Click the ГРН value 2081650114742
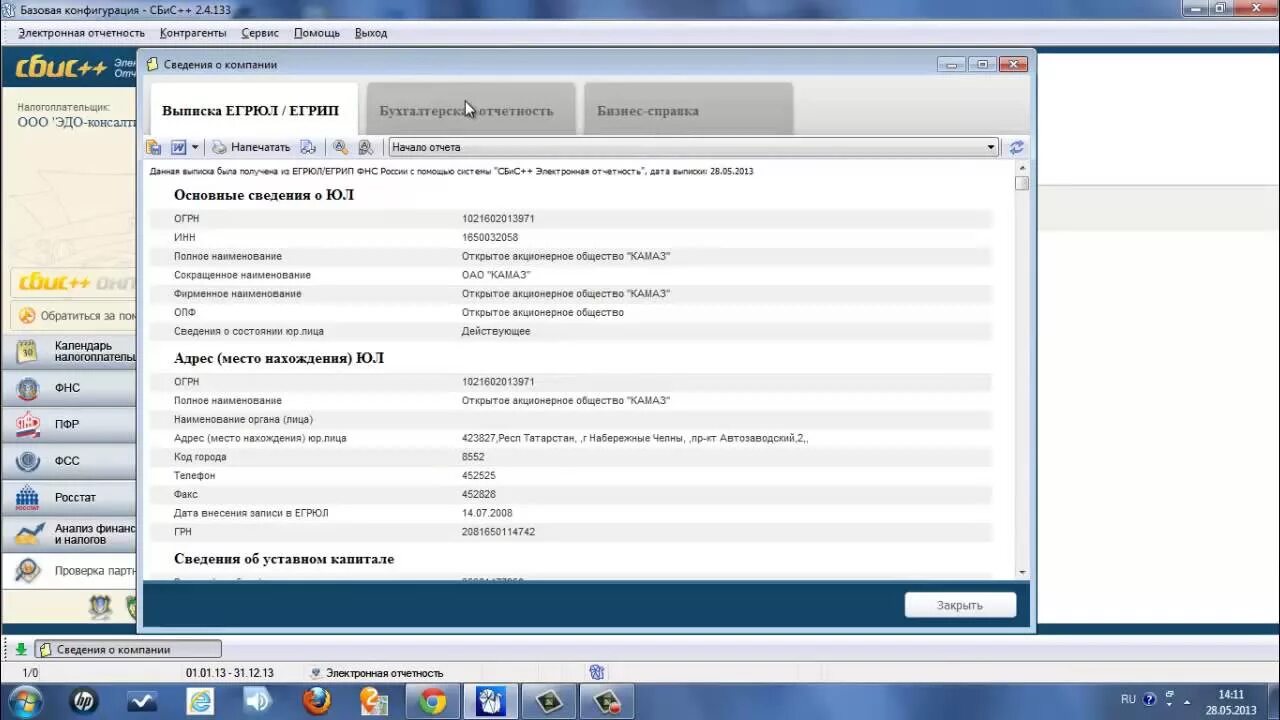Viewport: 1280px width, 720px height. click(x=498, y=532)
